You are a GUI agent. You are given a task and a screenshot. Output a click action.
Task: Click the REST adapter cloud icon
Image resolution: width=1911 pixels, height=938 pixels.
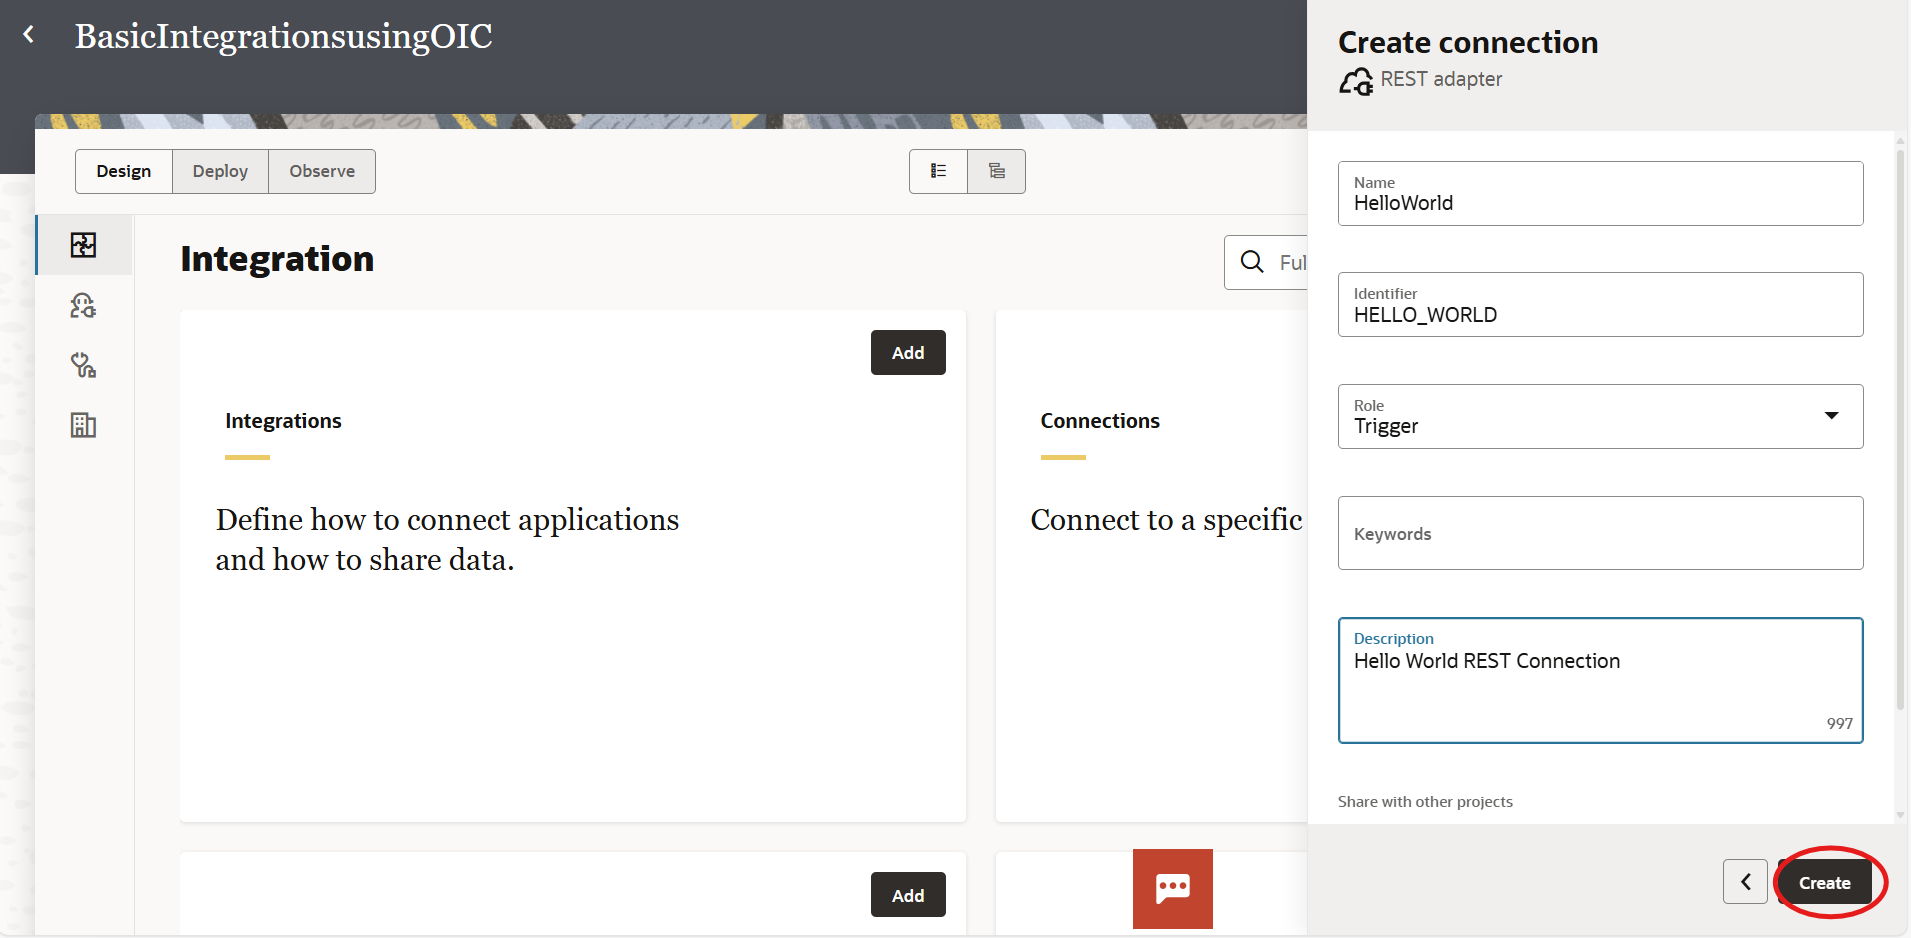[x=1355, y=80]
